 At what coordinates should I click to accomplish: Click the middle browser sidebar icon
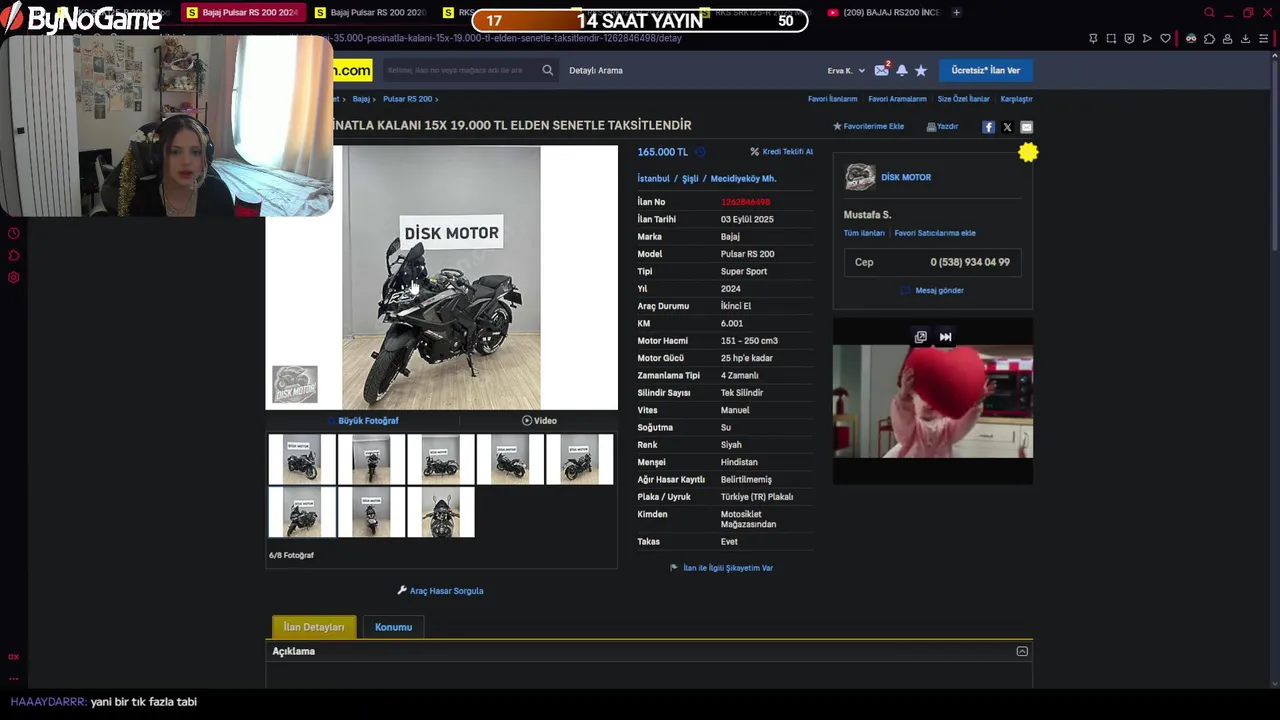(x=14, y=255)
